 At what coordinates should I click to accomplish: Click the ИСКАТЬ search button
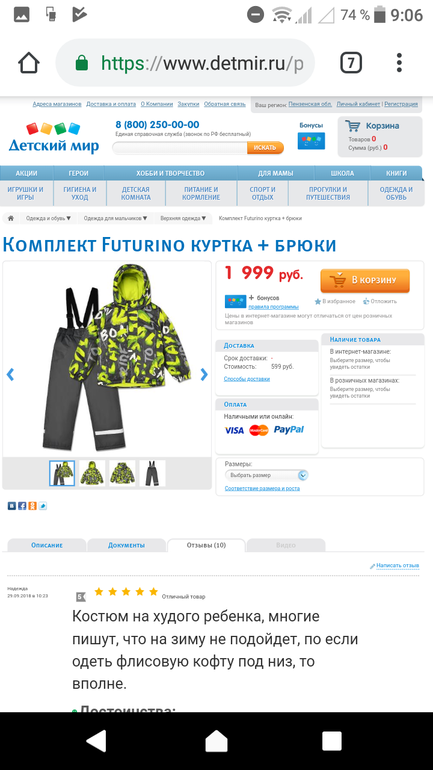click(265, 147)
